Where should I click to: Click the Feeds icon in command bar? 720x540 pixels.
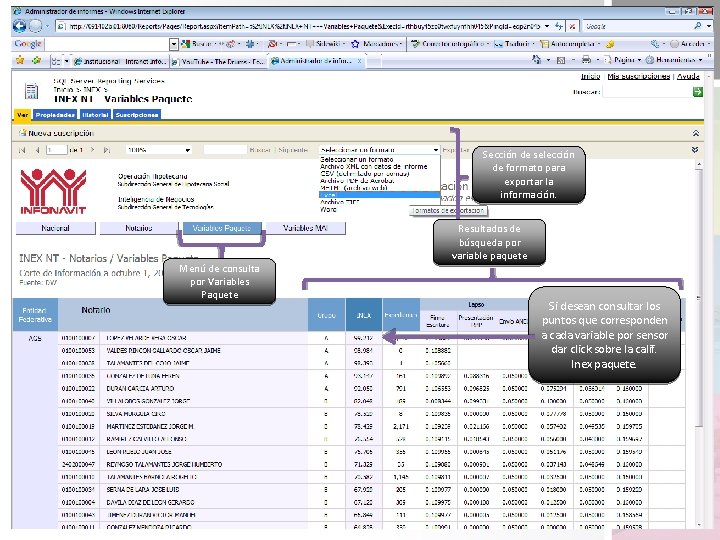click(561, 60)
